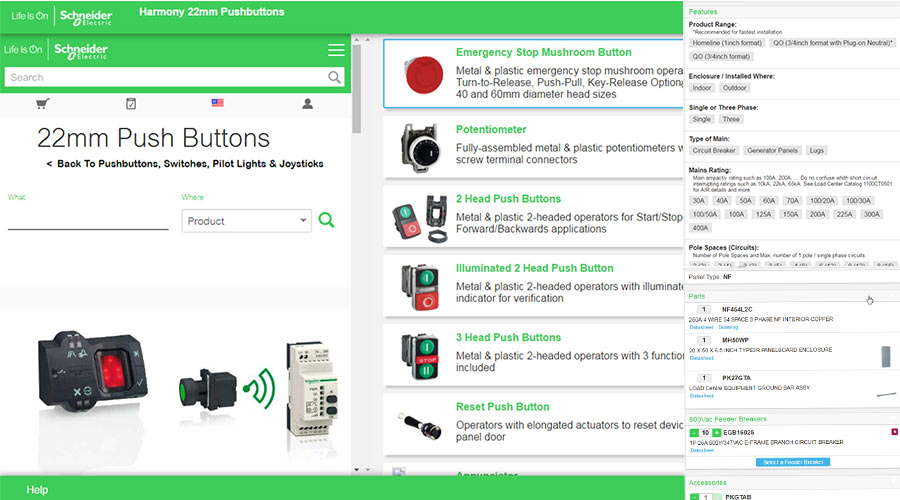The image size is (900, 500).
Task: Select the 200A mains rating
Action: click(x=818, y=214)
